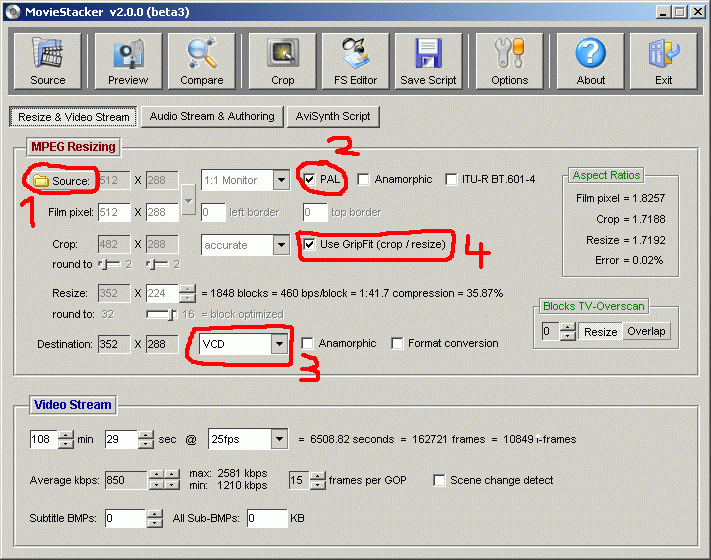This screenshot has width=711, height=560.
Task: Click the Subtitle BMPs input field
Action: (126, 518)
